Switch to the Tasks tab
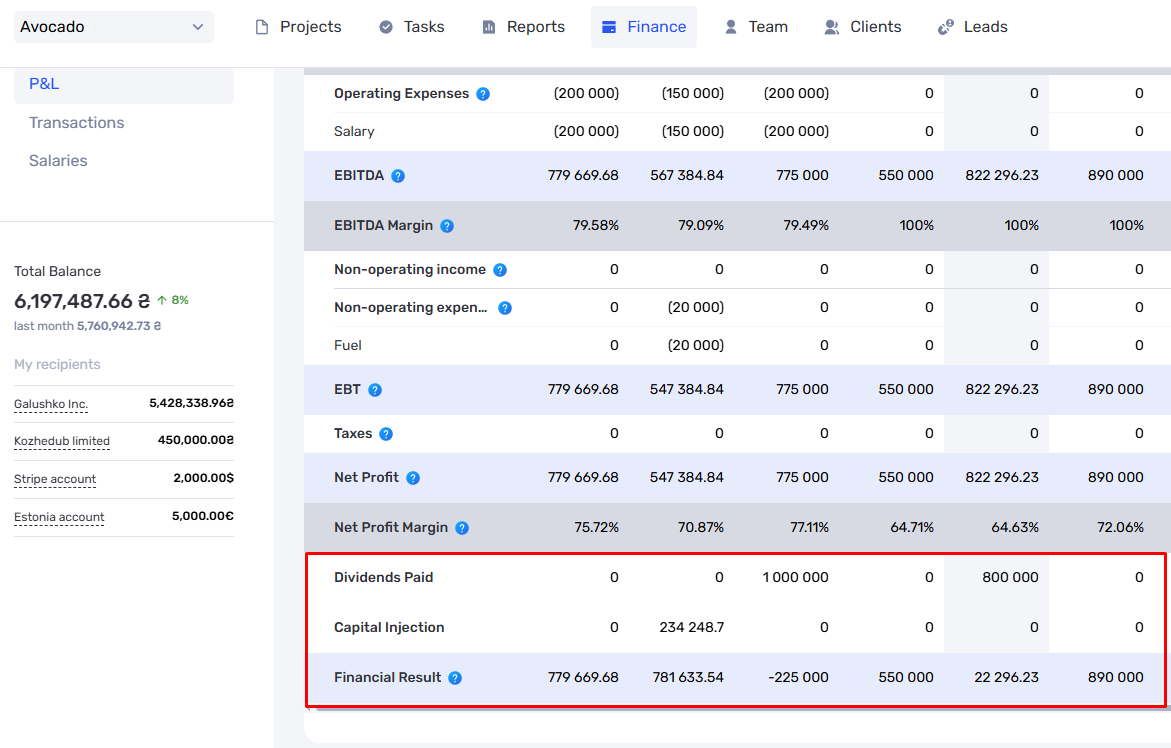 pos(411,27)
